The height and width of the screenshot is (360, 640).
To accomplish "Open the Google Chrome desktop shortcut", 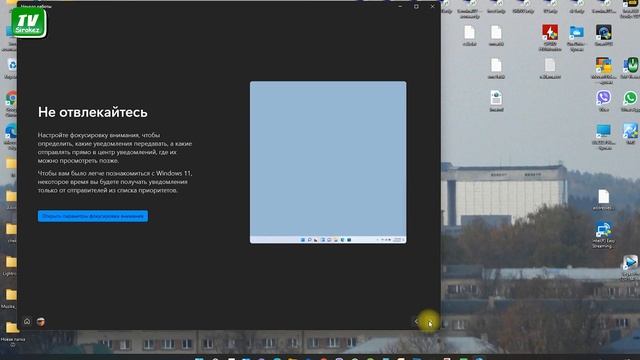I will click(x=11, y=102).
